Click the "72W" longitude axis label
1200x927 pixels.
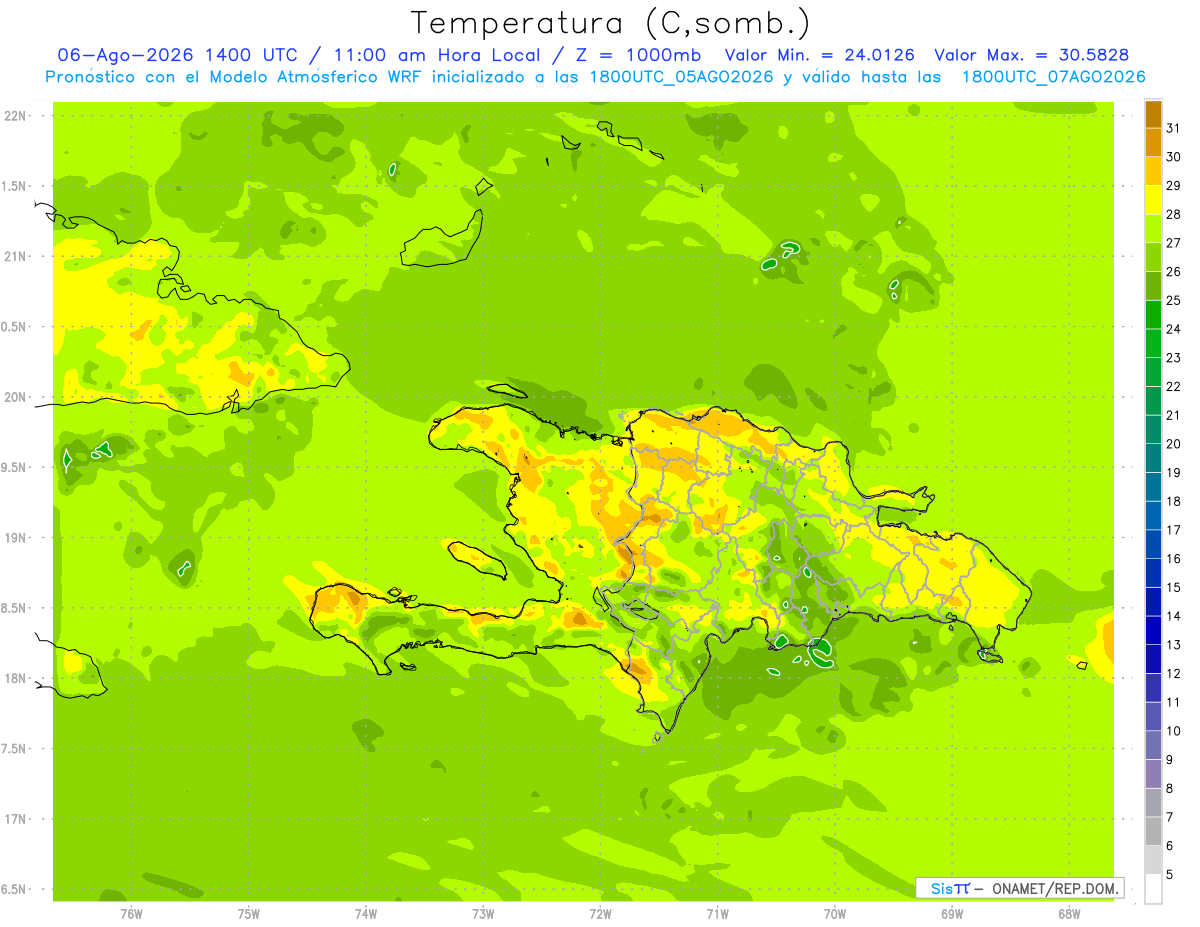[600, 914]
